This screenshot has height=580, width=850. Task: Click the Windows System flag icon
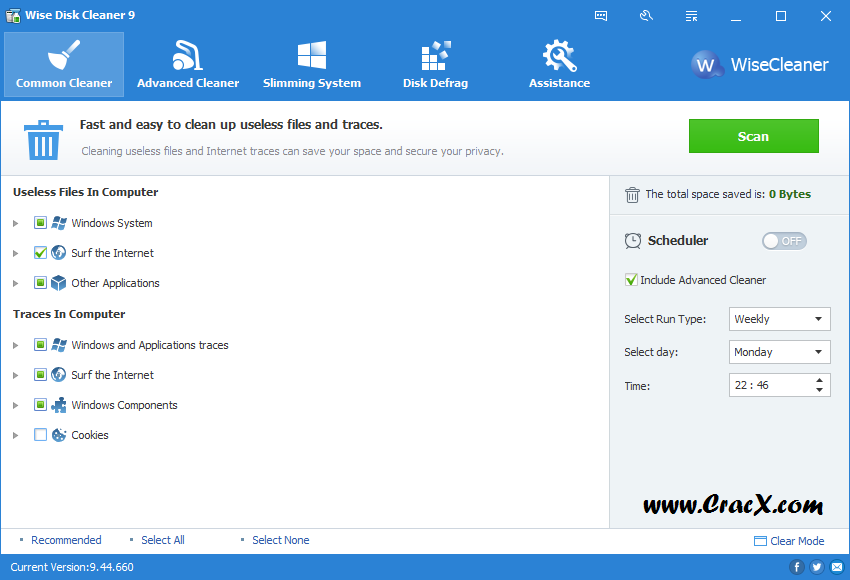tap(59, 223)
